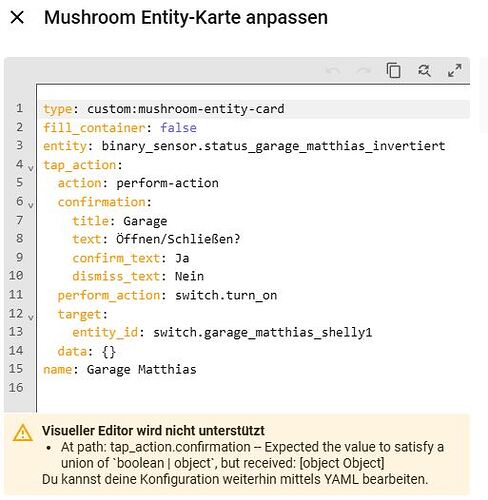Expand the code editor to fullscreen
488x500 pixels.
coord(455,71)
